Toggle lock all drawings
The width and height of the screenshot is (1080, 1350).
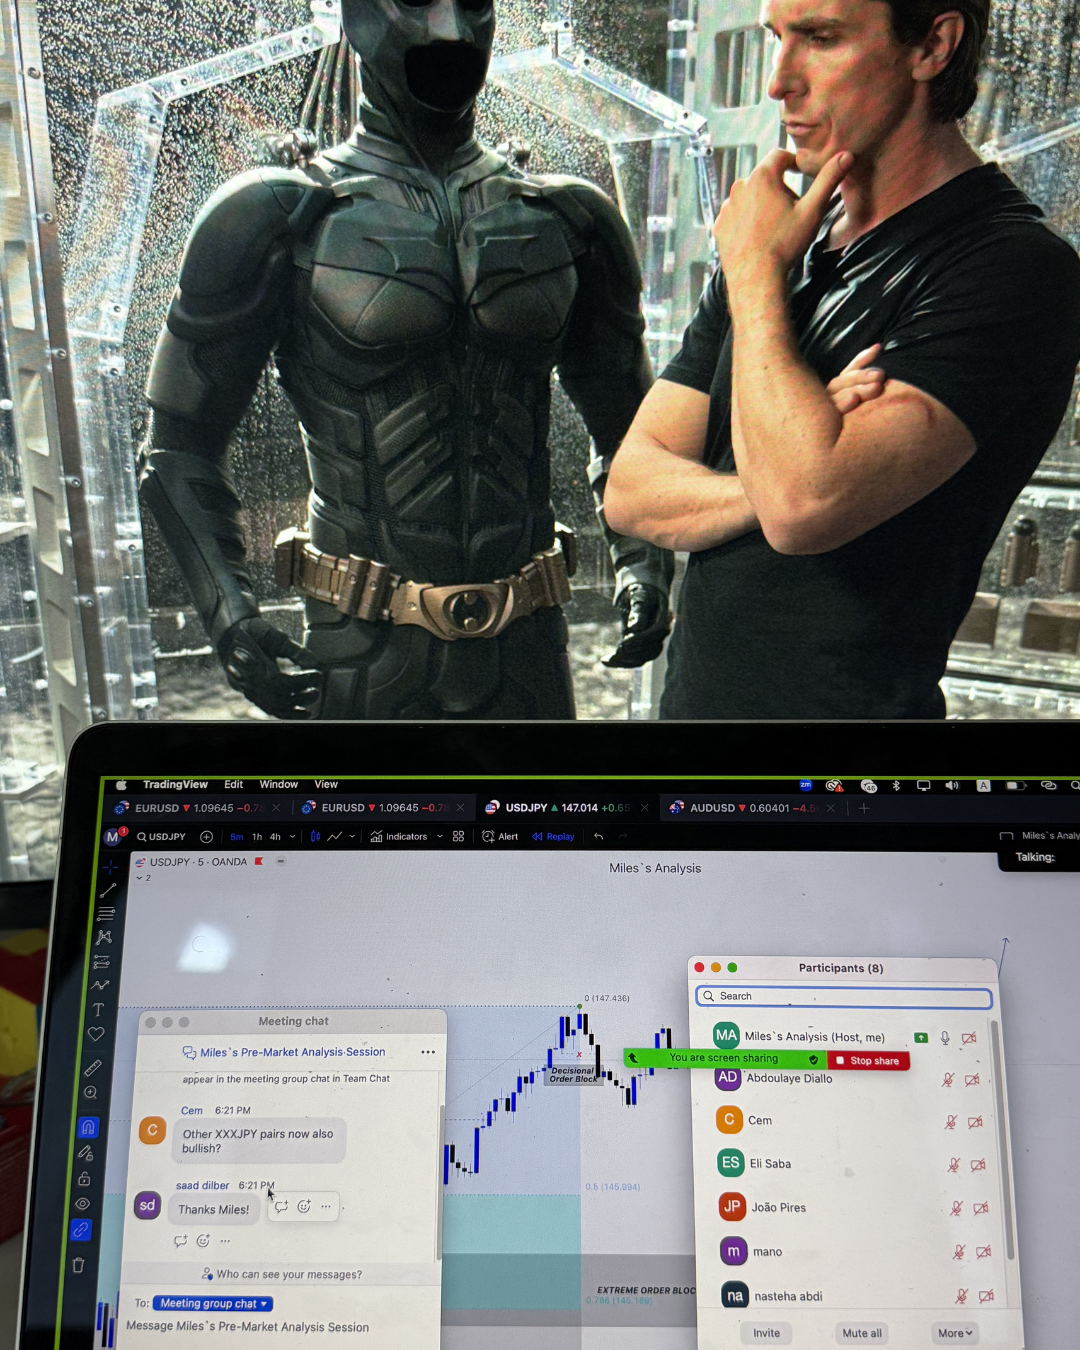pyautogui.click(x=84, y=1179)
